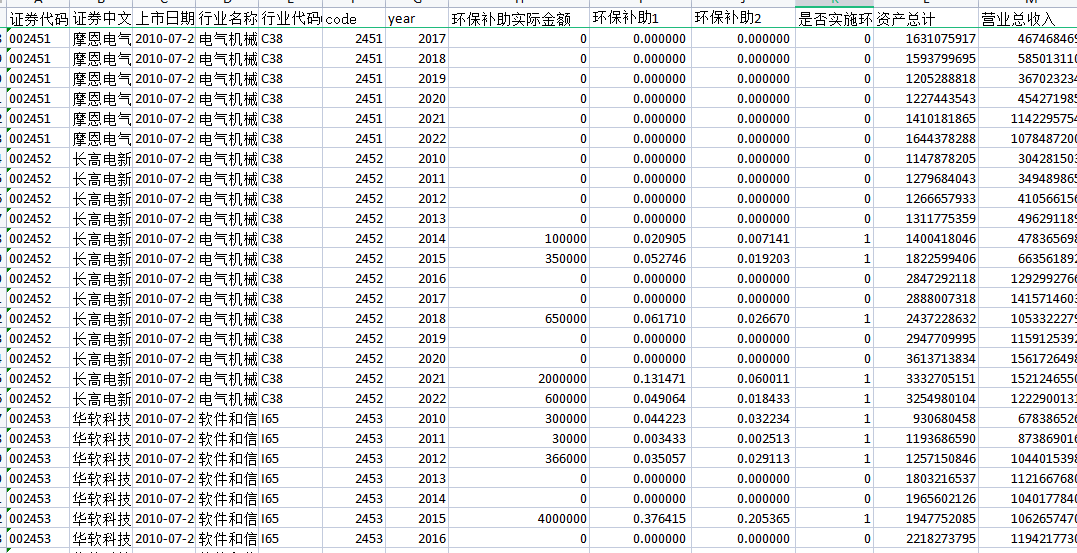Click the cell containing 1593799695
1077x553 pixels.
[927, 58]
